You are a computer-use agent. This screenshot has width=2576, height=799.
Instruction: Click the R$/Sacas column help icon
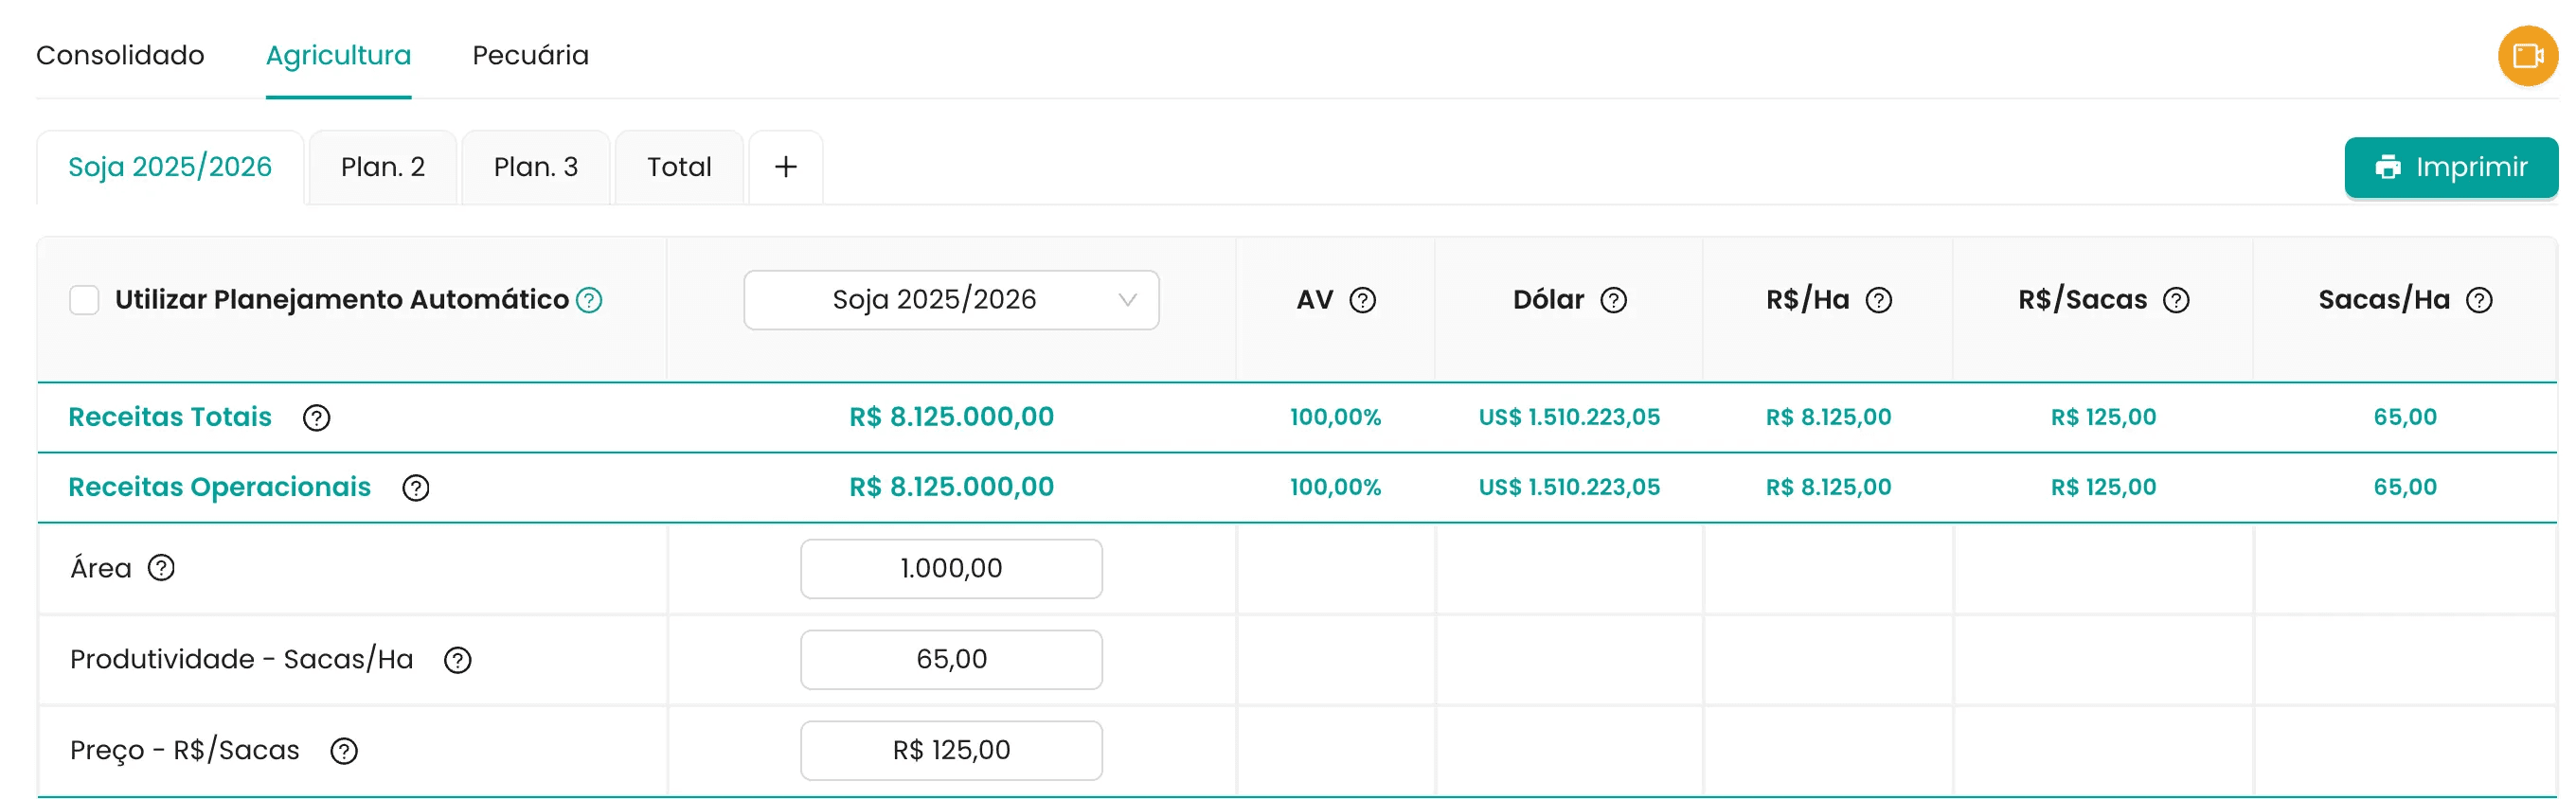click(2175, 300)
